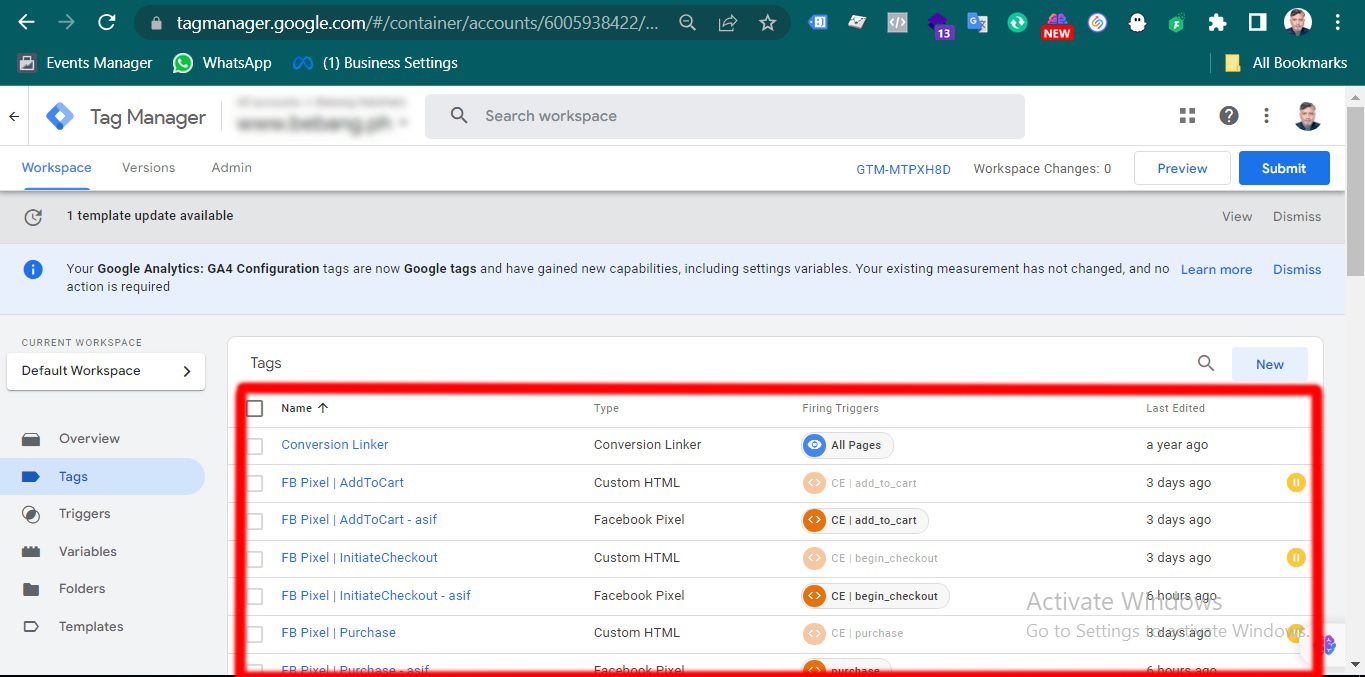Click the NEW badge extension icon
The height and width of the screenshot is (677, 1365).
[x=1057, y=24]
